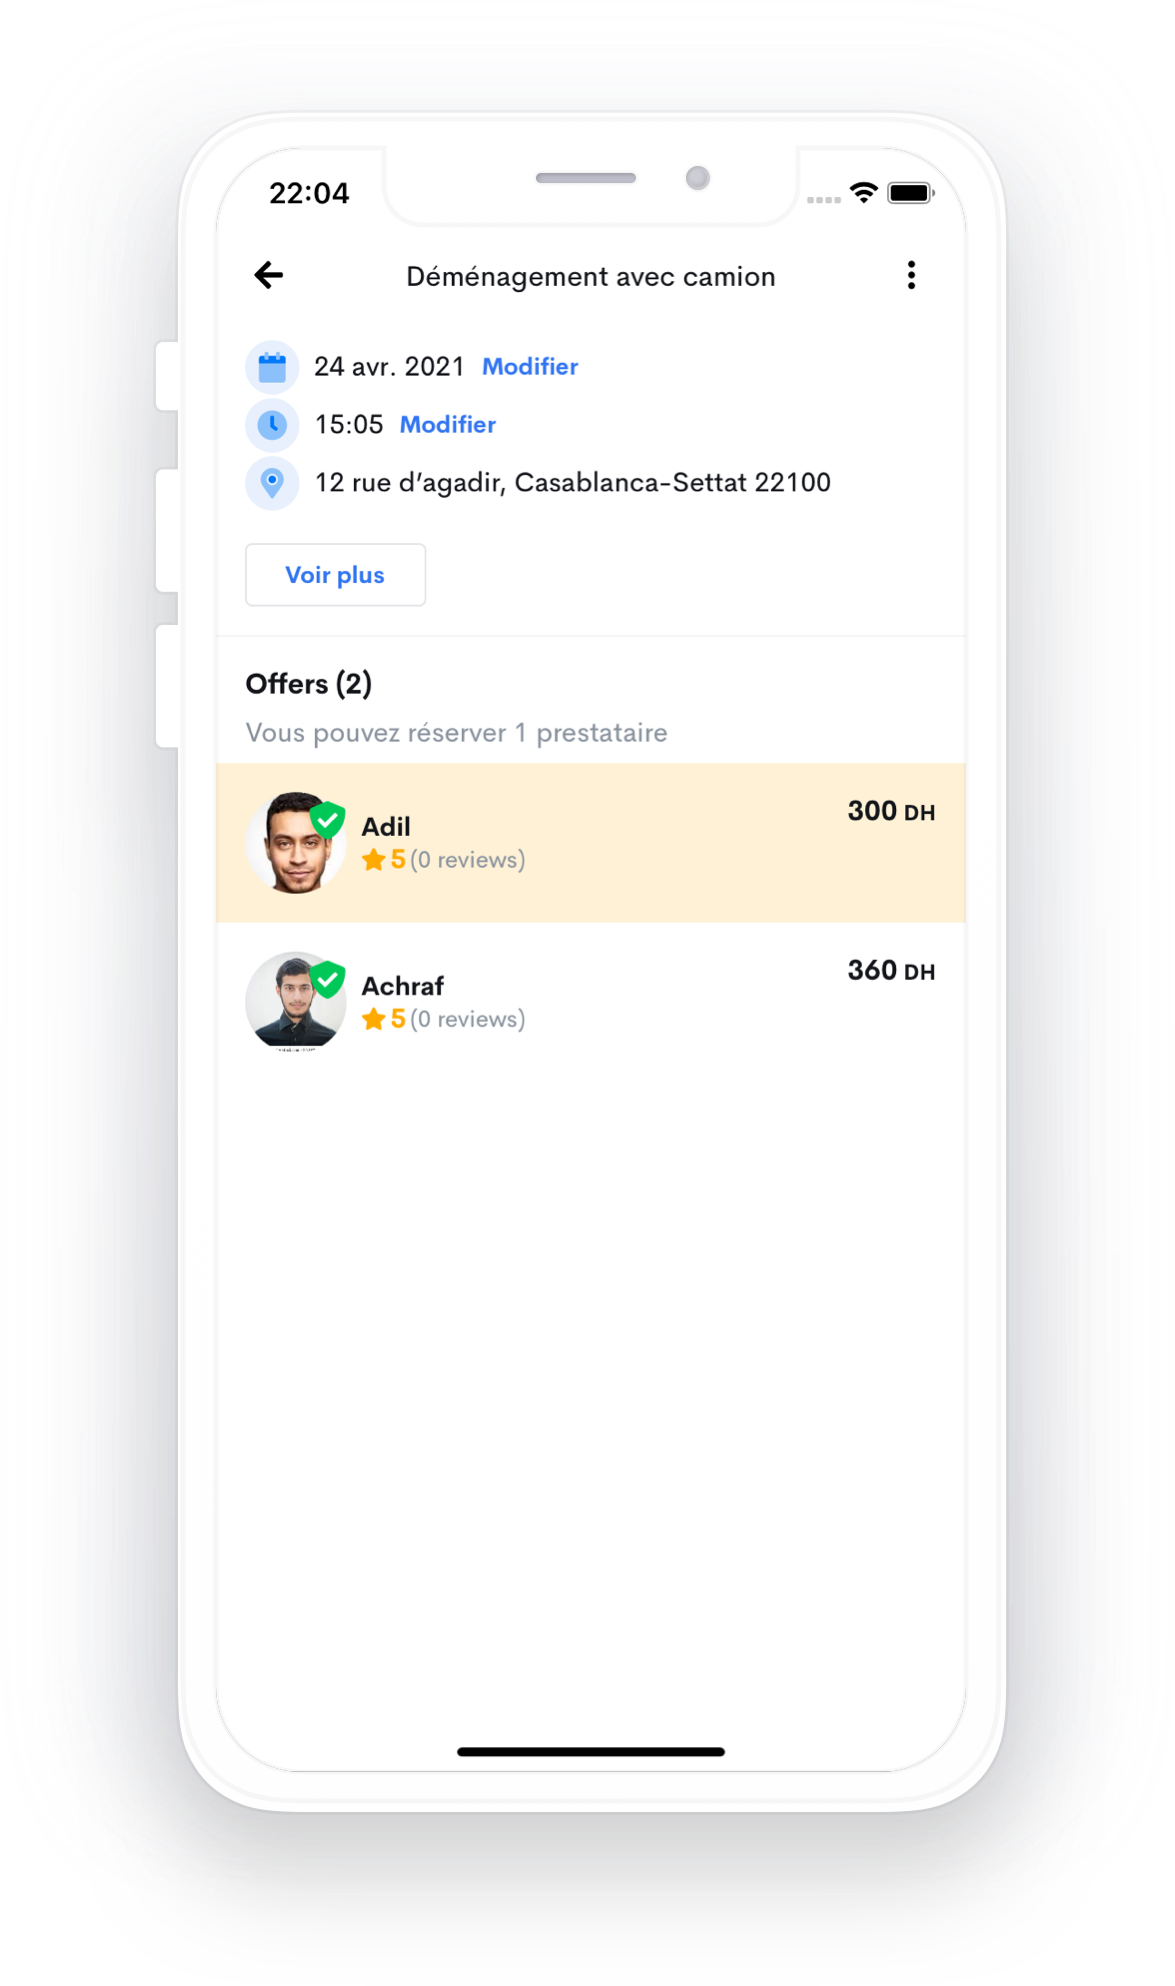Tap the location pin icon
Viewport: 1175px width, 1986px height.
[x=272, y=483]
